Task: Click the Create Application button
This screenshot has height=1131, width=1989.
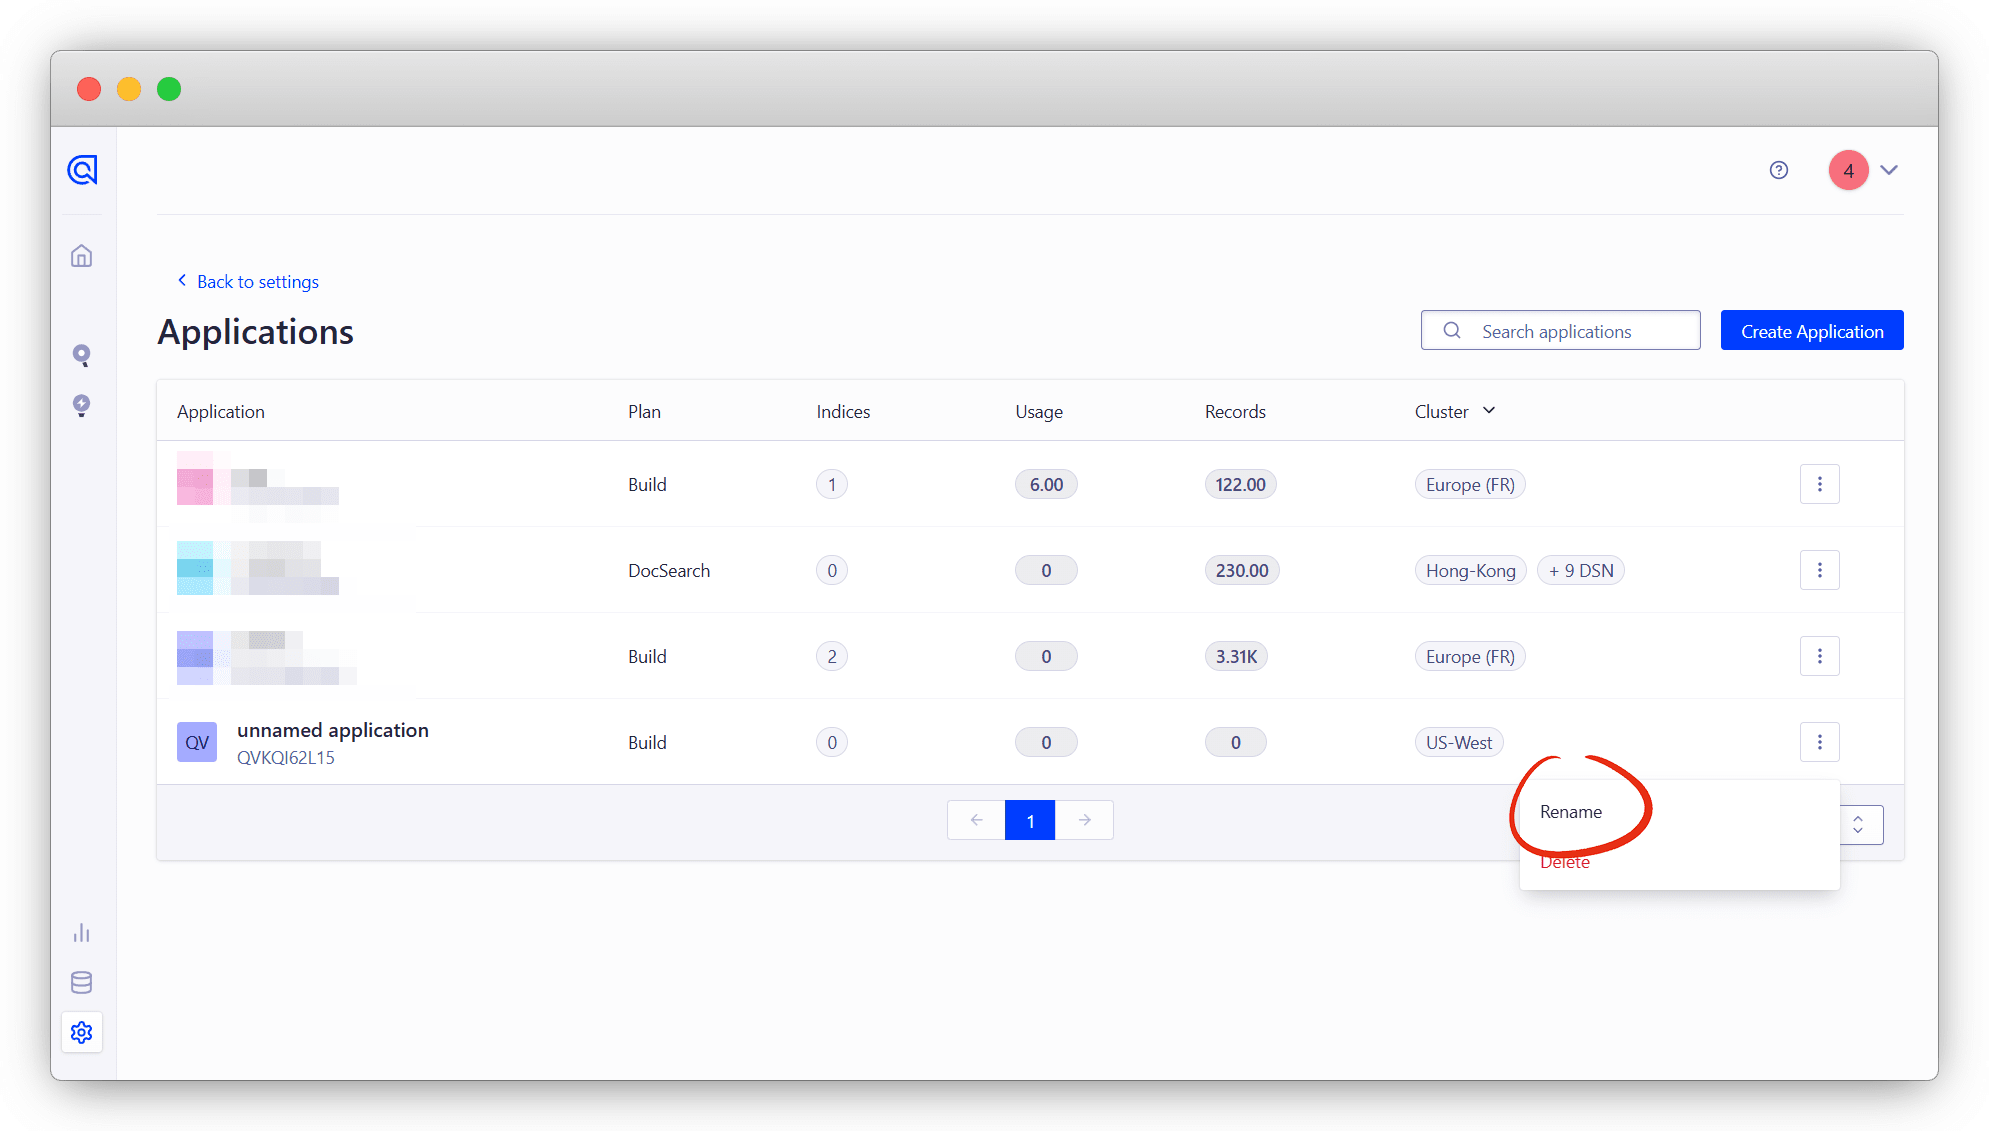Action: pyautogui.click(x=1811, y=331)
